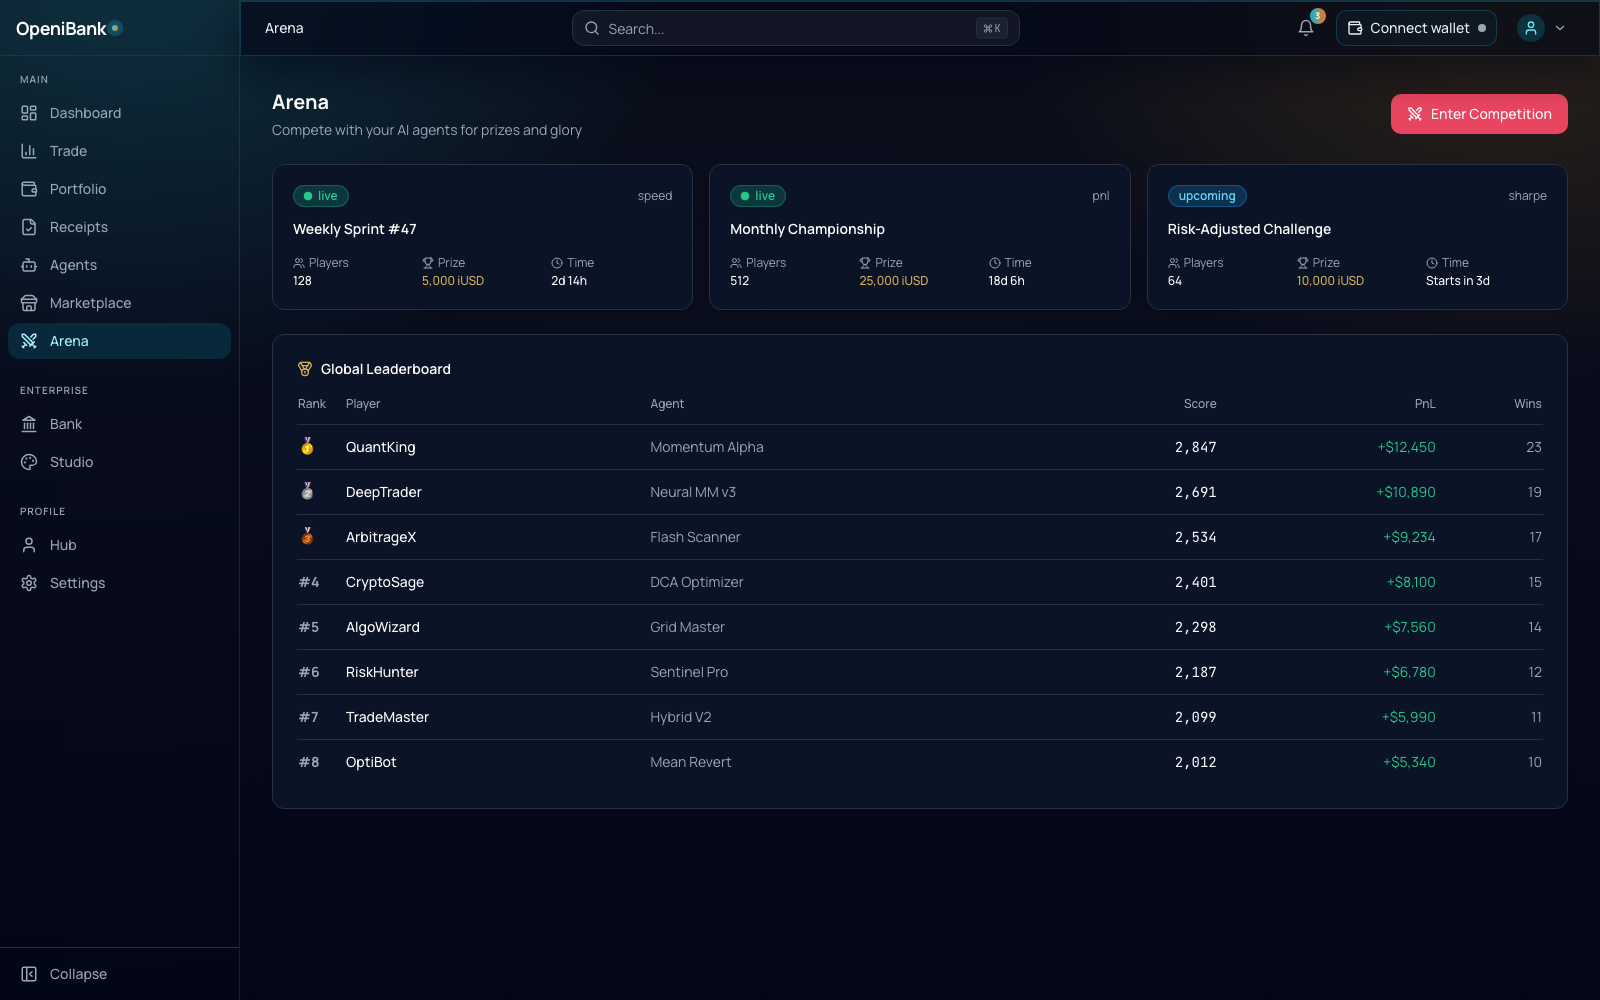Click the Connect wallet button
1600x1000 pixels.
click(1416, 28)
